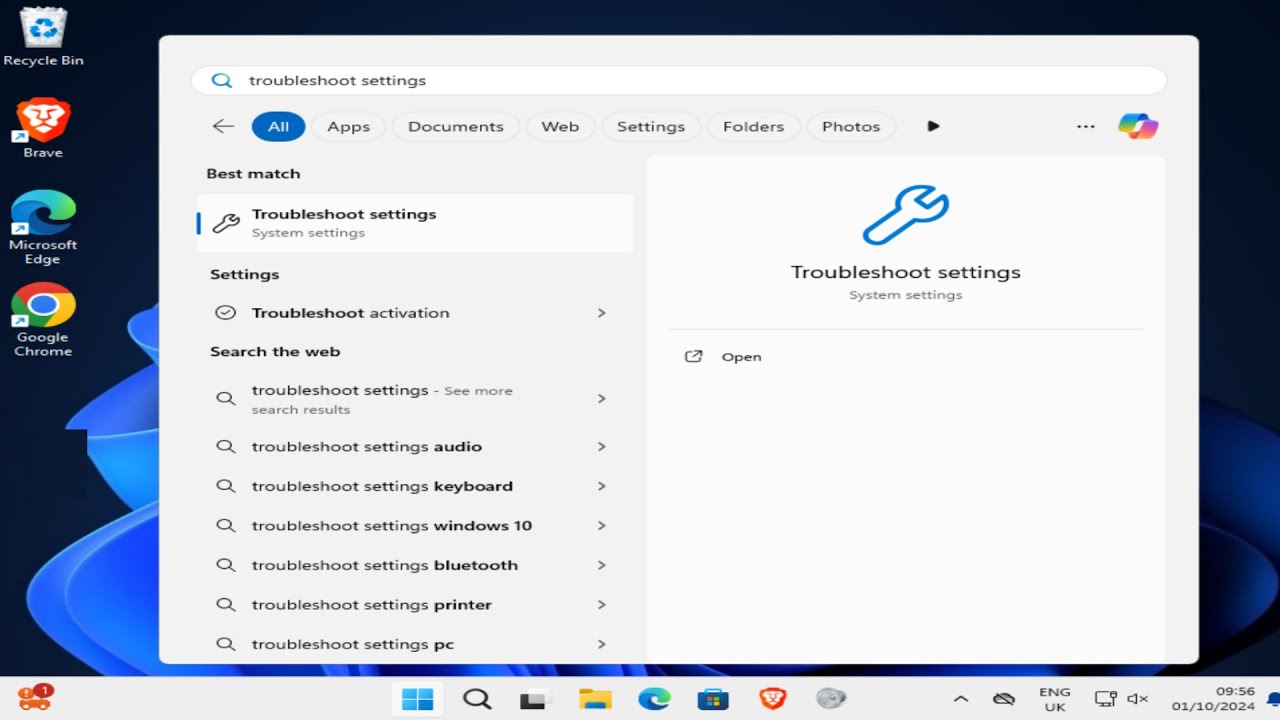The image size is (1280, 720).
Task: Select troubleshoot settings keyboard suggestion
Action: [x=415, y=486]
